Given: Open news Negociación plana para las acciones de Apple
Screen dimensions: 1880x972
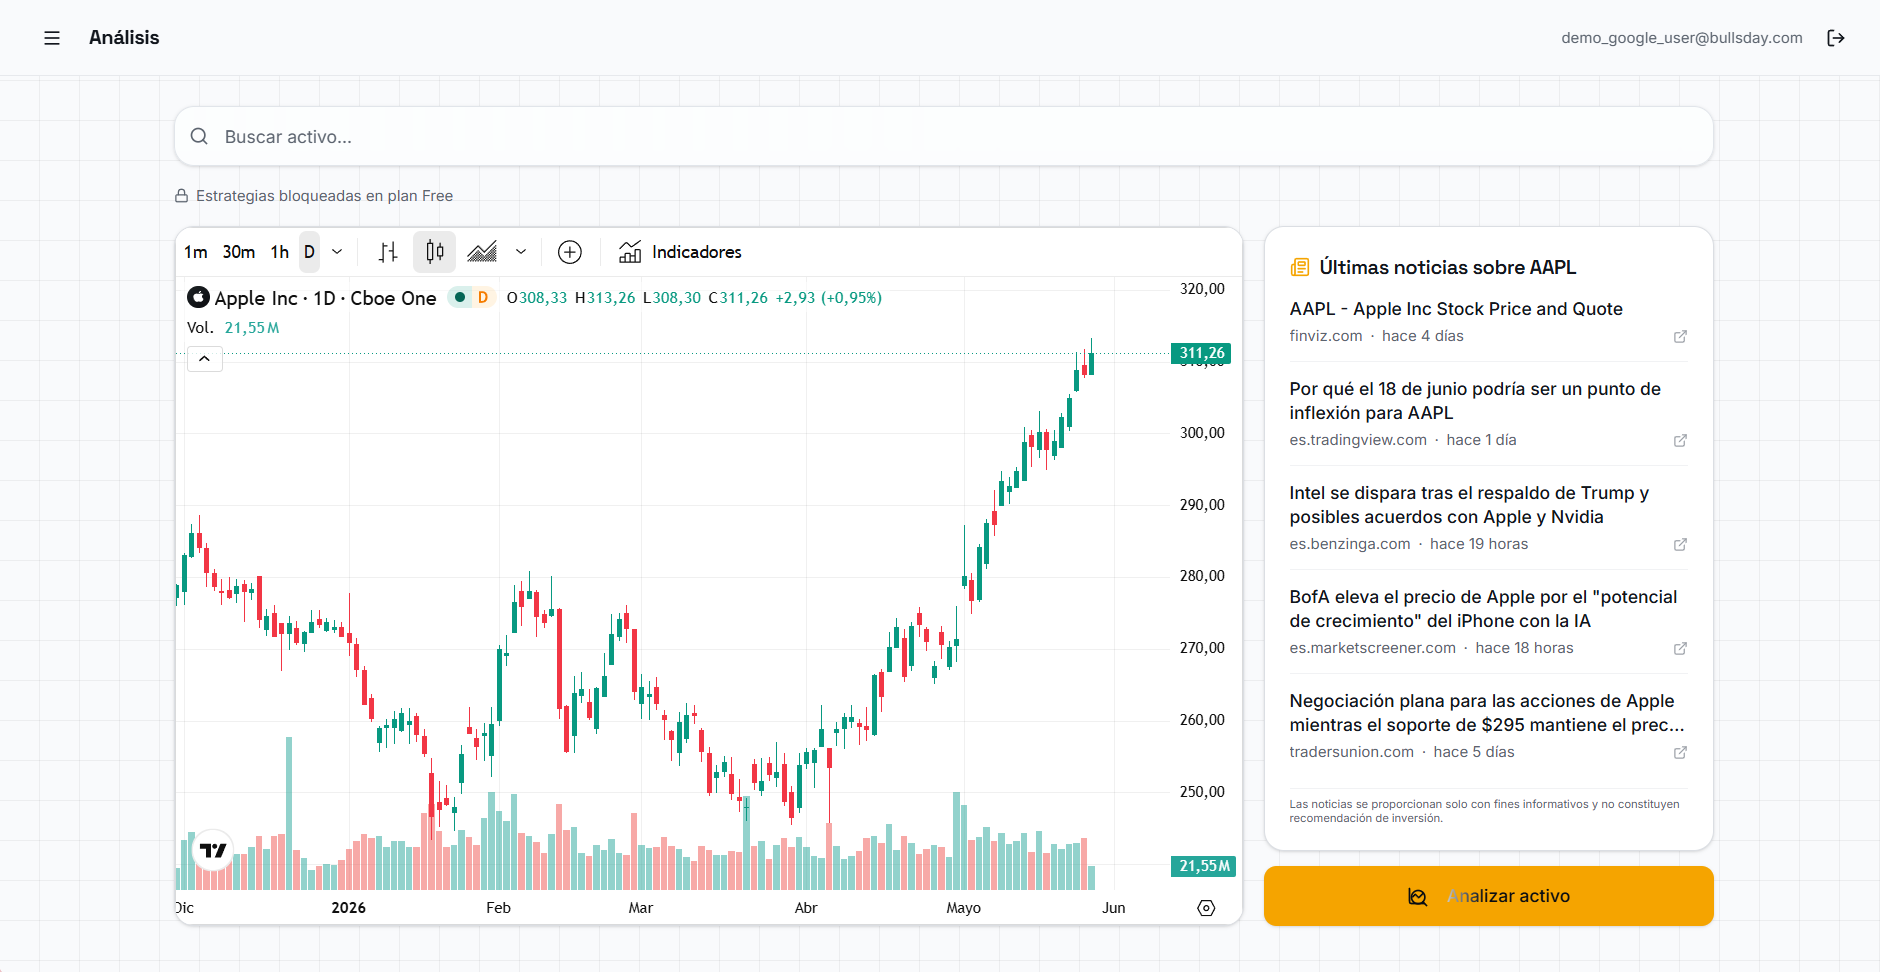Looking at the screenshot, I should 1487,713.
